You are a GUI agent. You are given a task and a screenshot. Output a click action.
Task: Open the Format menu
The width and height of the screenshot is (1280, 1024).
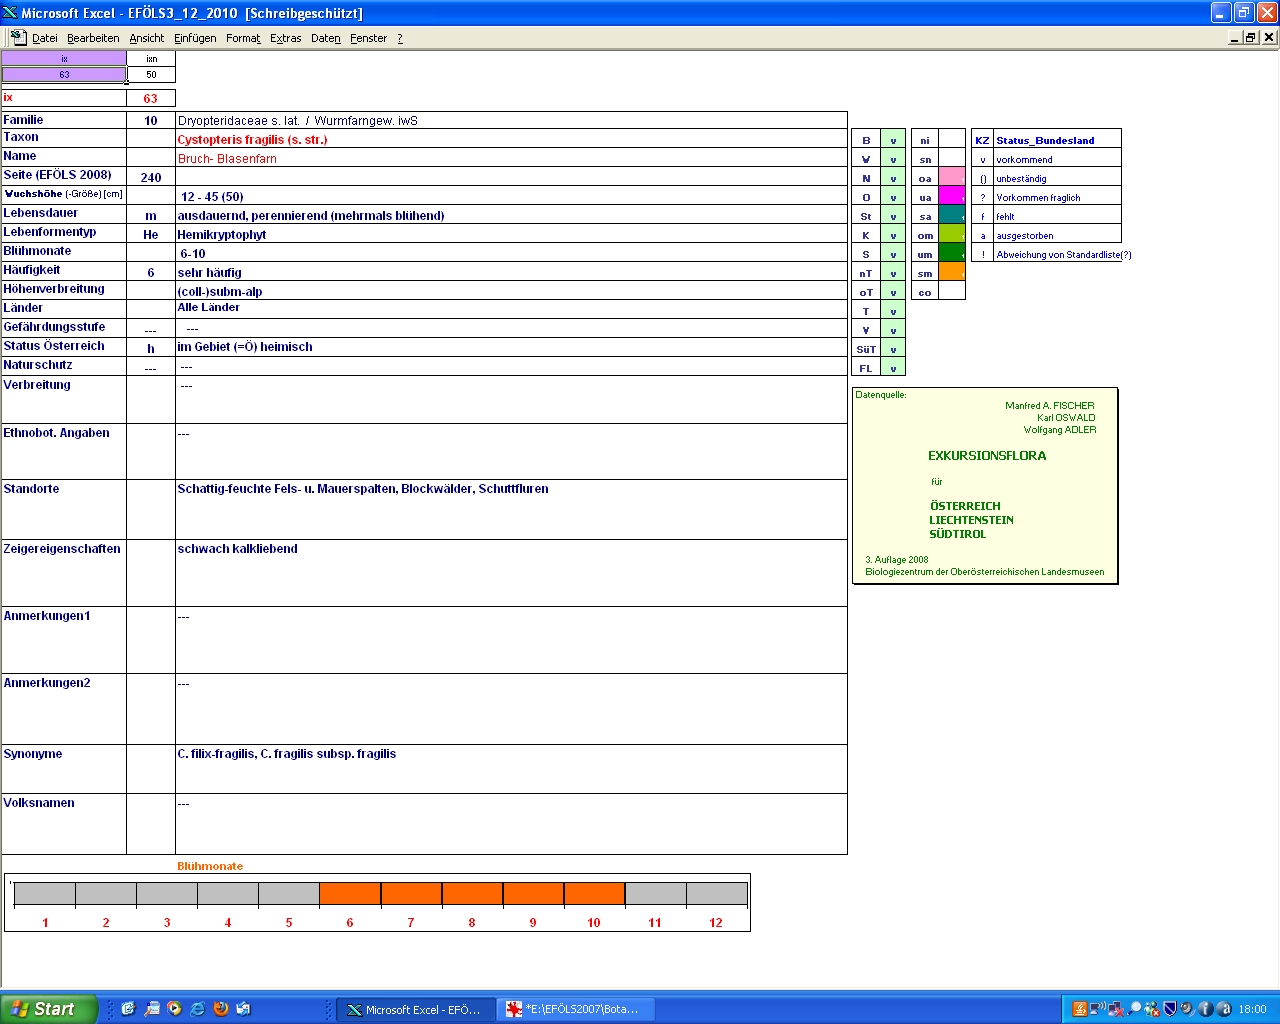[243, 38]
